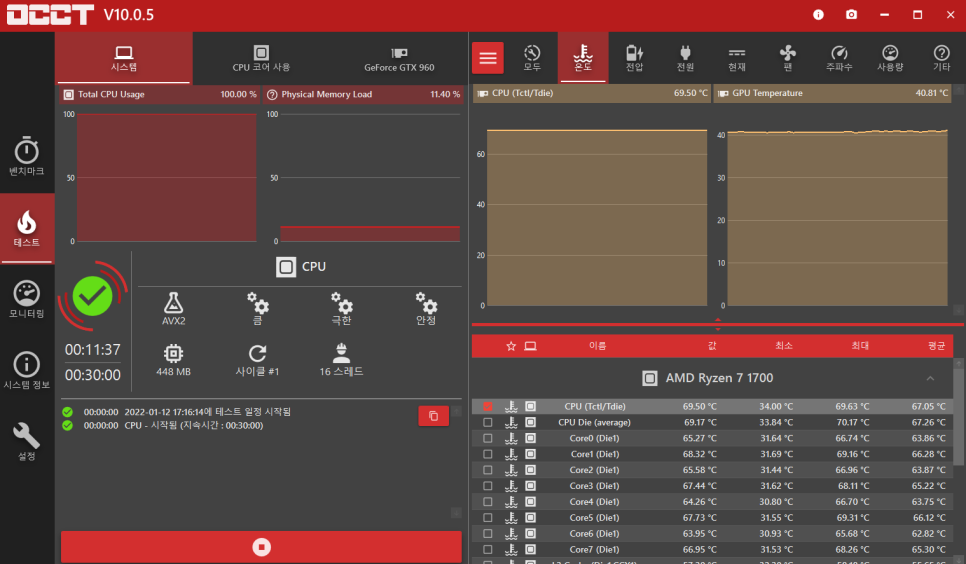Screen dimensions: 966x564
Task: Select the CPU core usage tab
Action: 261,58
